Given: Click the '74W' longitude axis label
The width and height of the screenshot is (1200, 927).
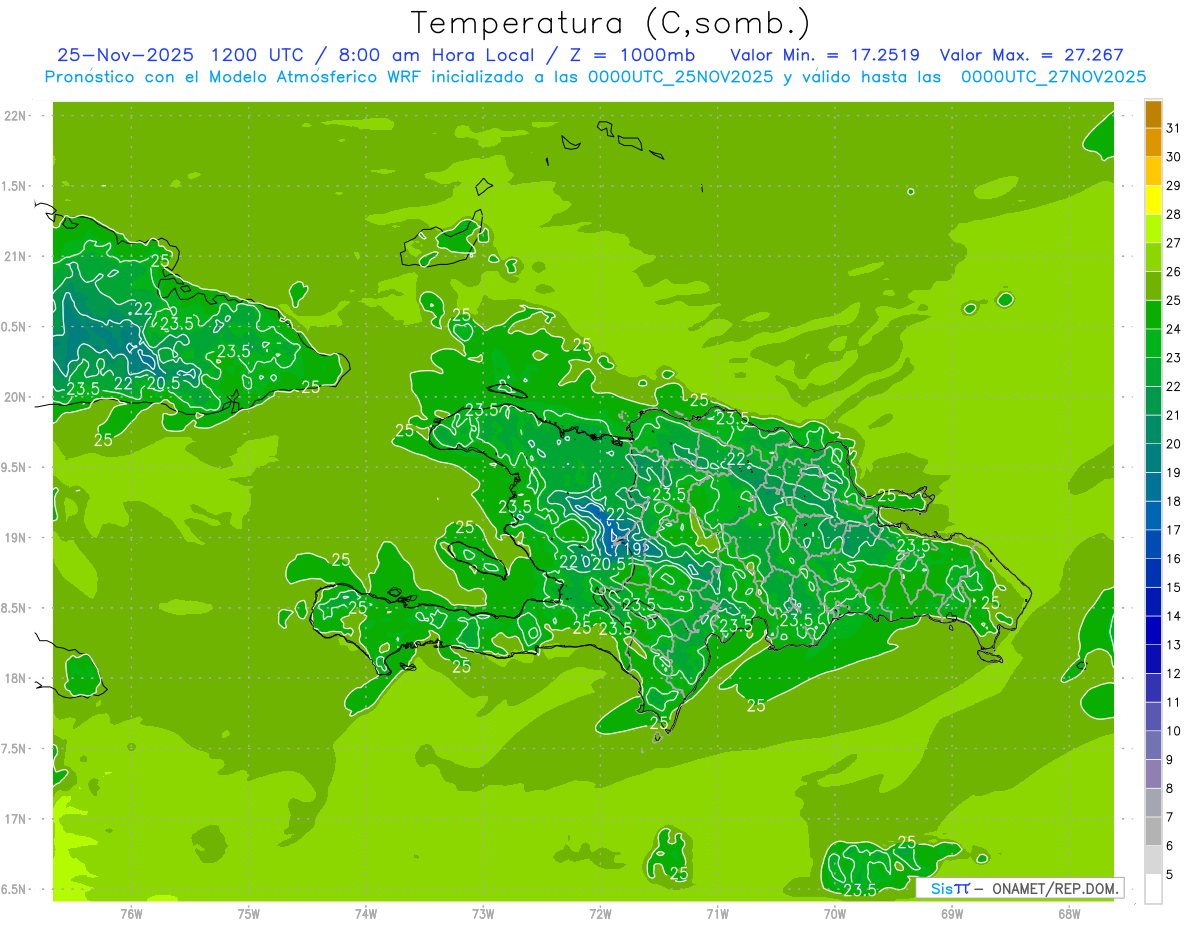Looking at the screenshot, I should tap(365, 913).
